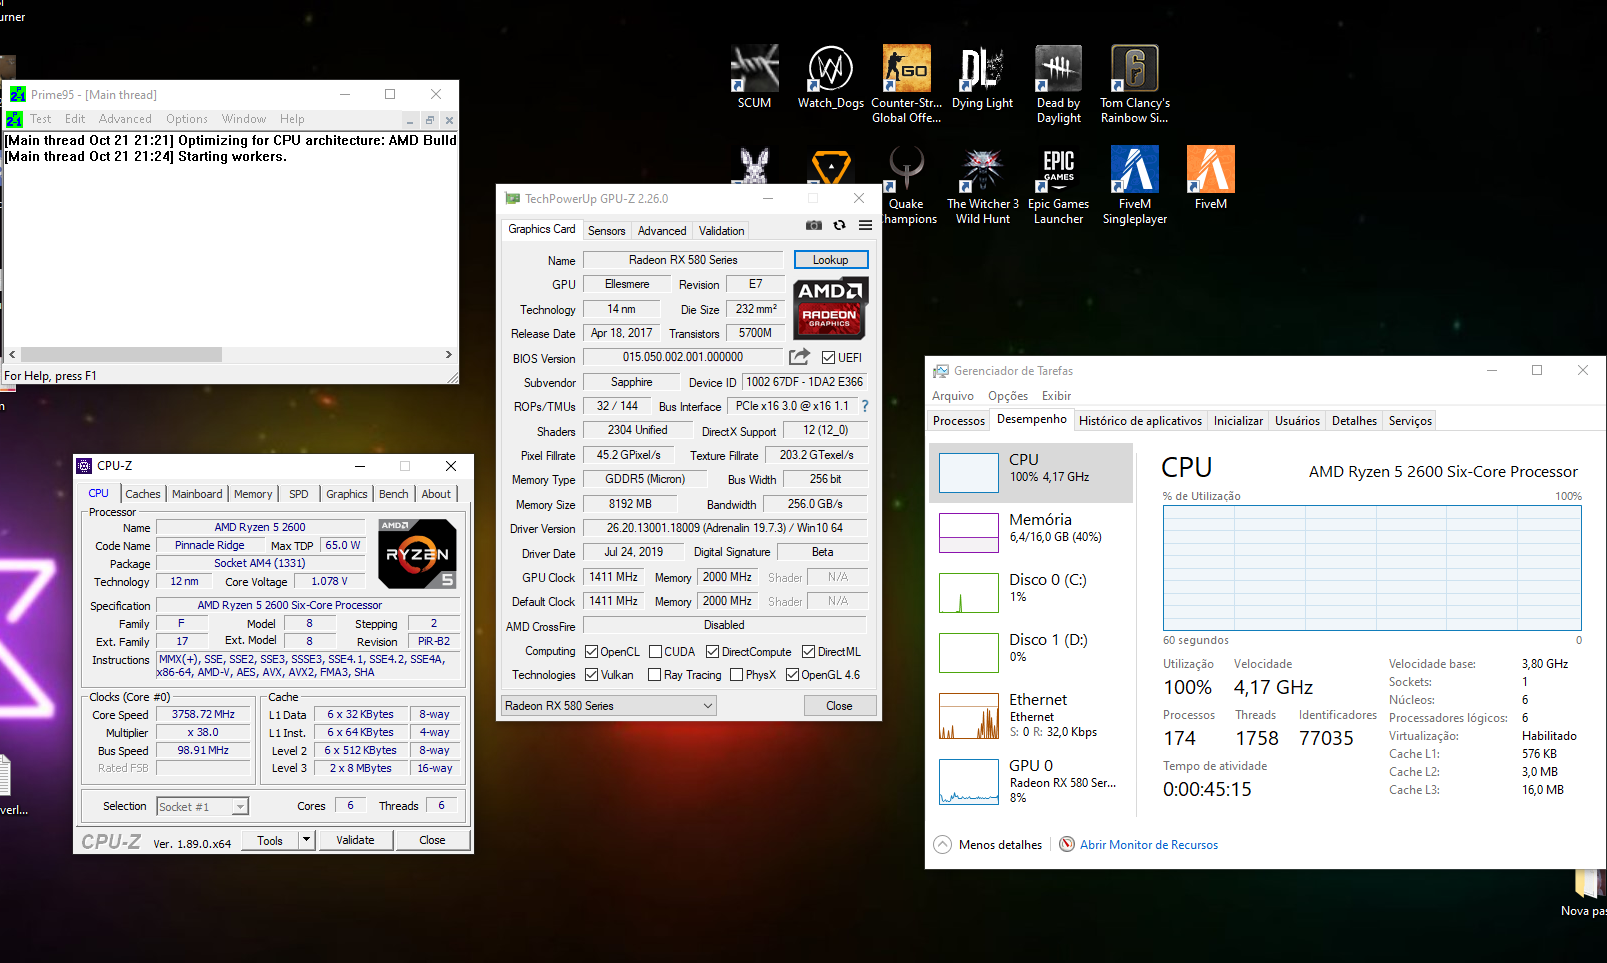The image size is (1607, 963).
Task: Toggle the OpenCL checkbox
Action: (x=591, y=652)
